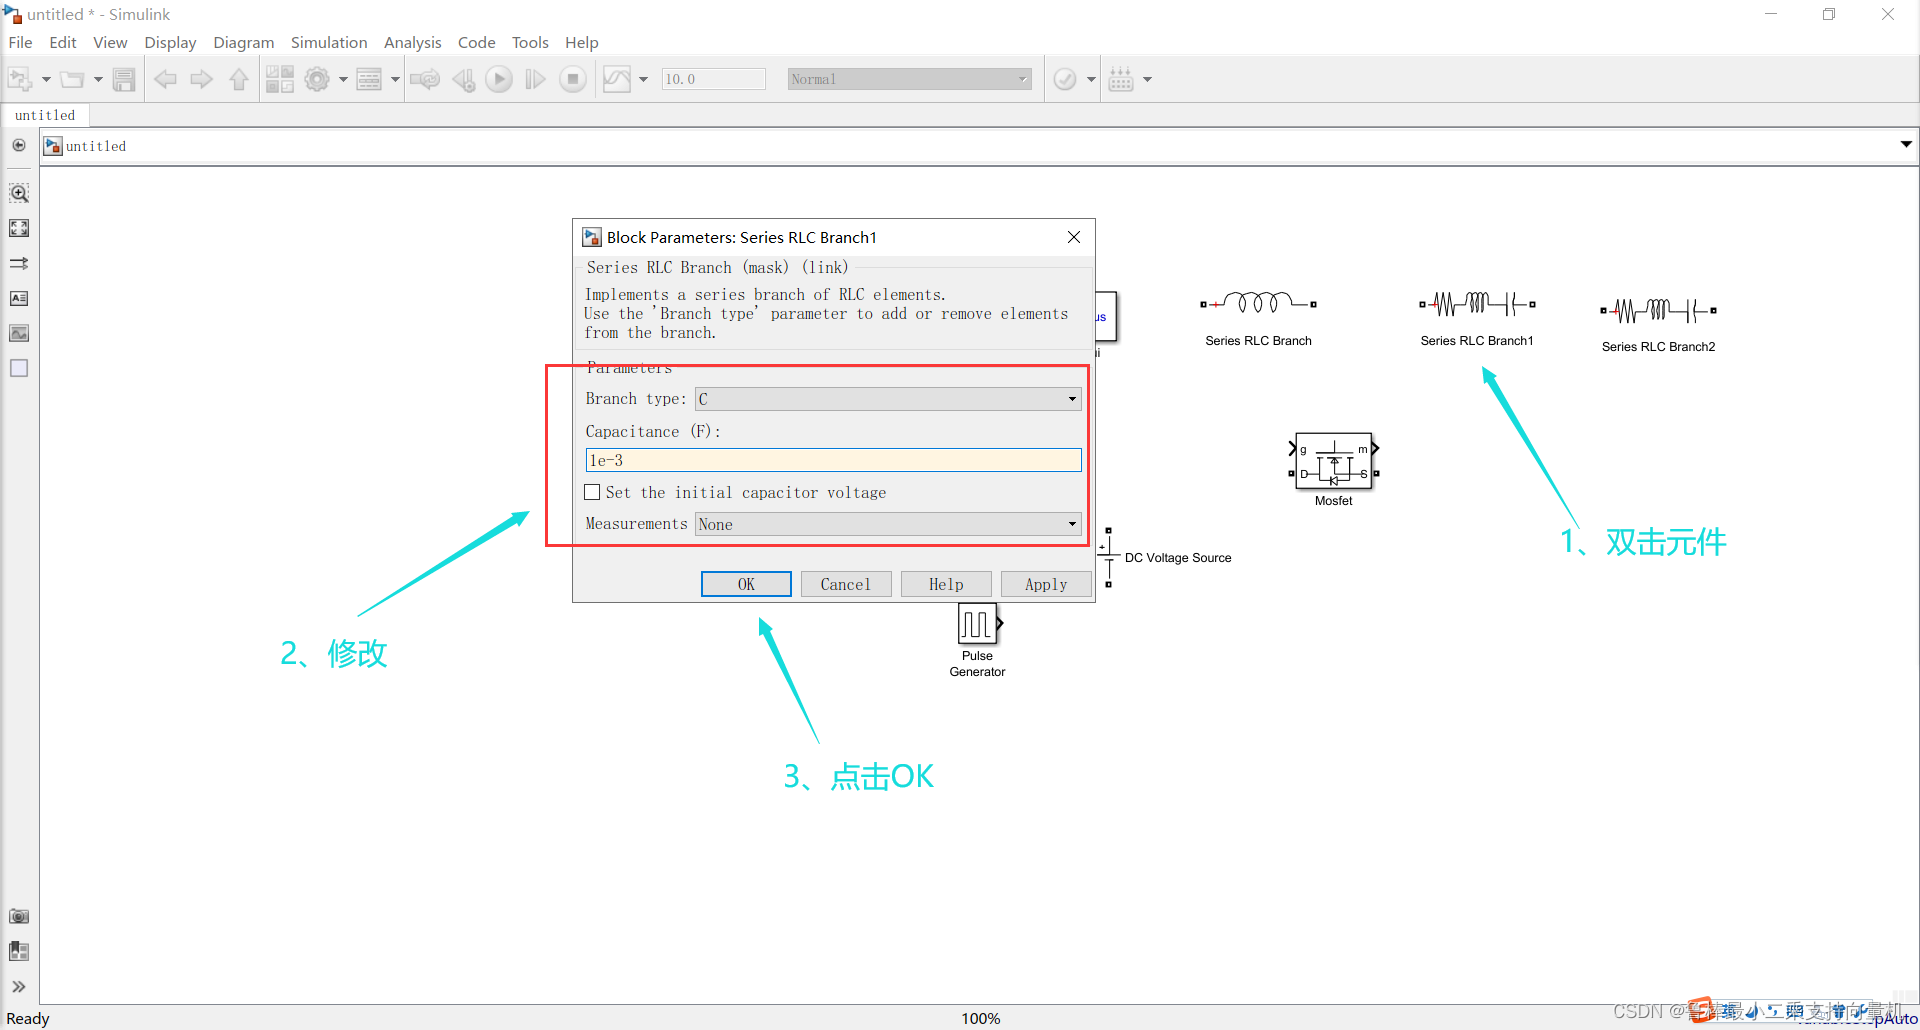The image size is (1920, 1030).
Task: Open the Library Browser icon
Action: [x=280, y=79]
